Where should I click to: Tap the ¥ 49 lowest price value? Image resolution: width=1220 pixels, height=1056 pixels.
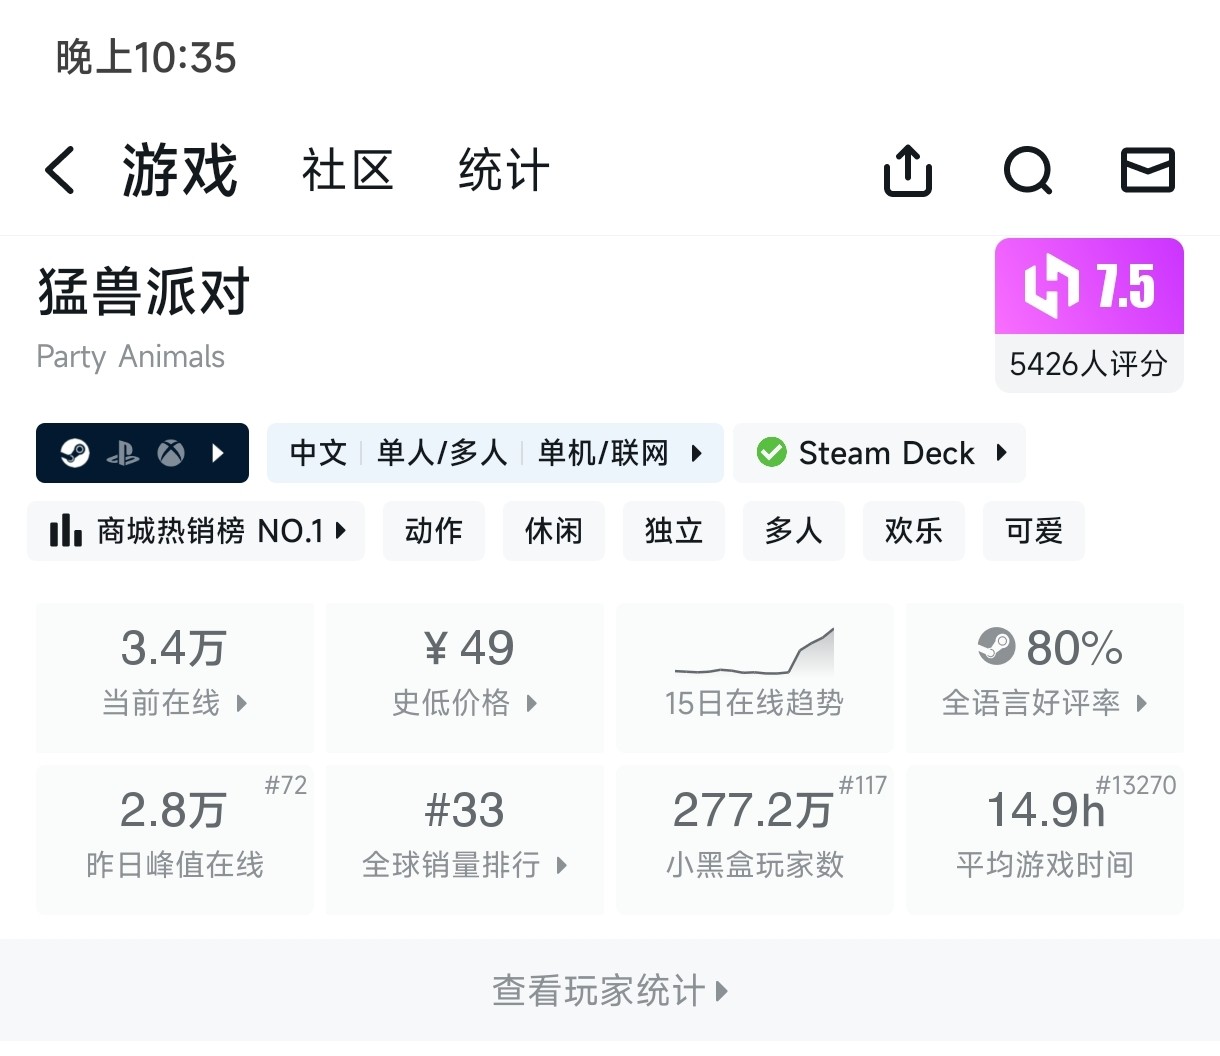468,647
